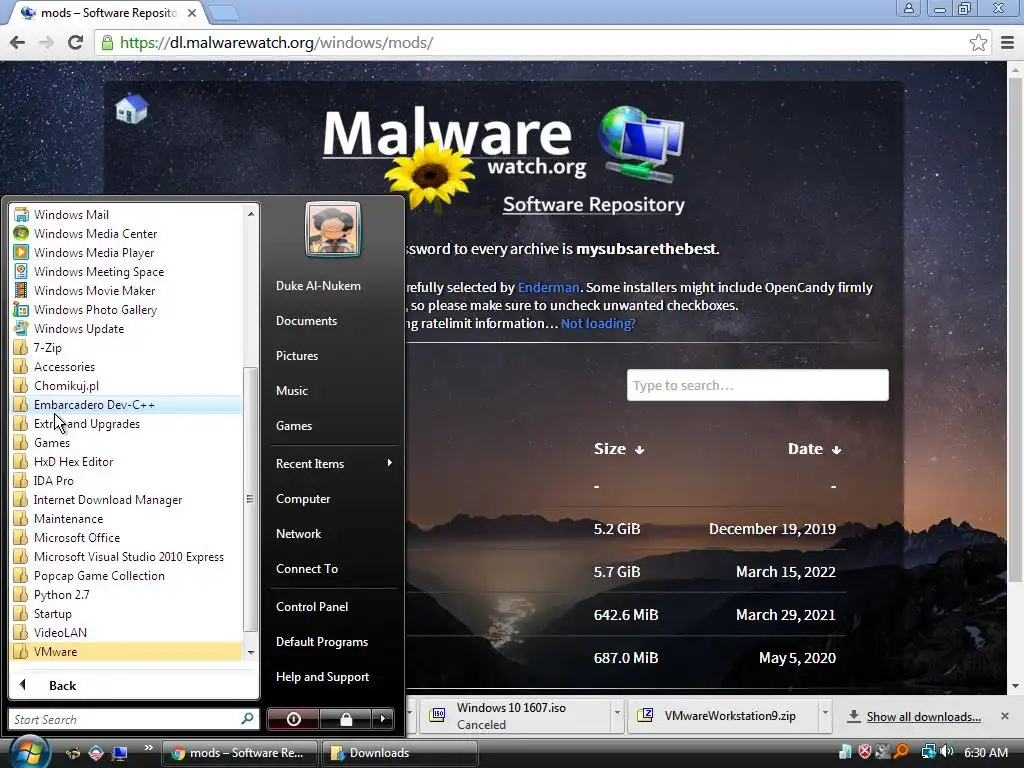Close the downloads bar
The height and width of the screenshot is (768, 1024).
point(1004,716)
